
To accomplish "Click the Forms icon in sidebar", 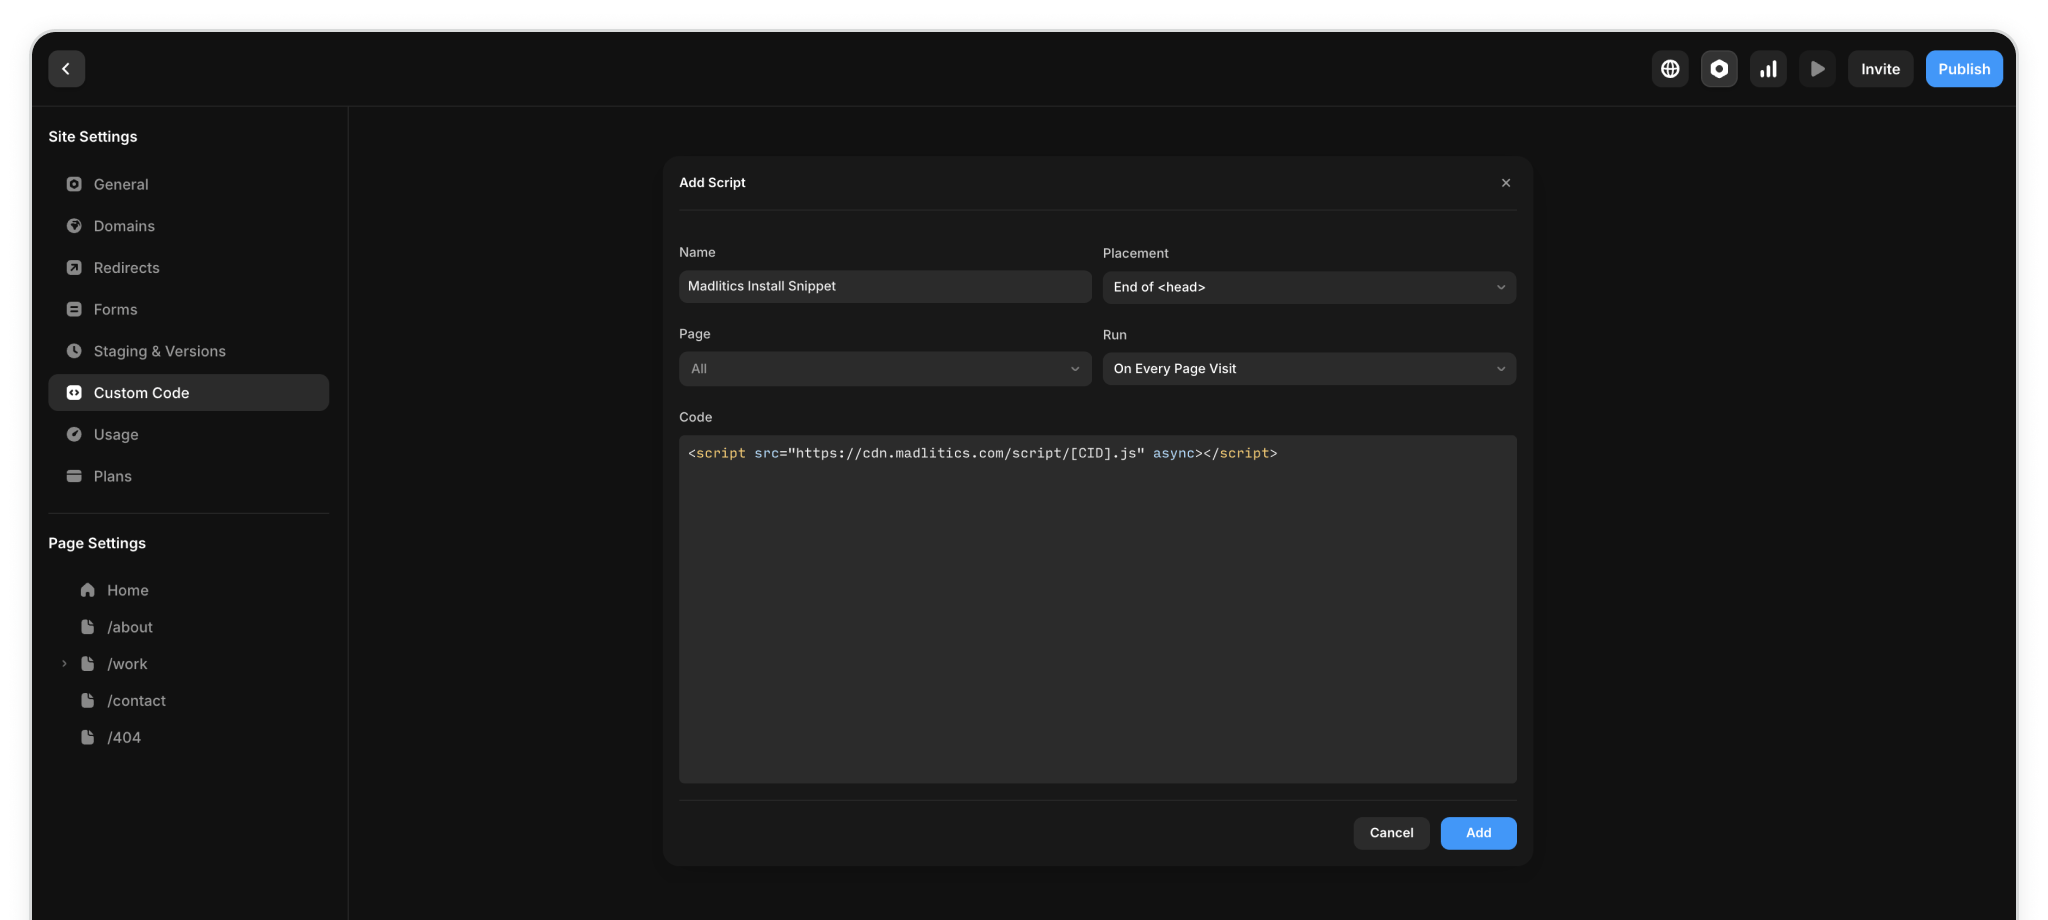I will 74,309.
